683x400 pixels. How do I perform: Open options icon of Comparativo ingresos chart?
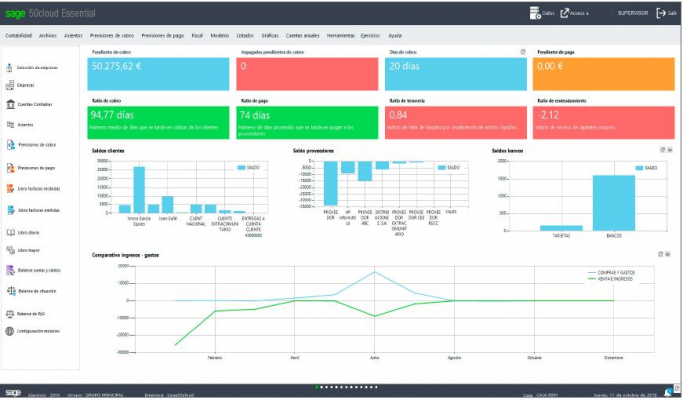(x=668, y=254)
